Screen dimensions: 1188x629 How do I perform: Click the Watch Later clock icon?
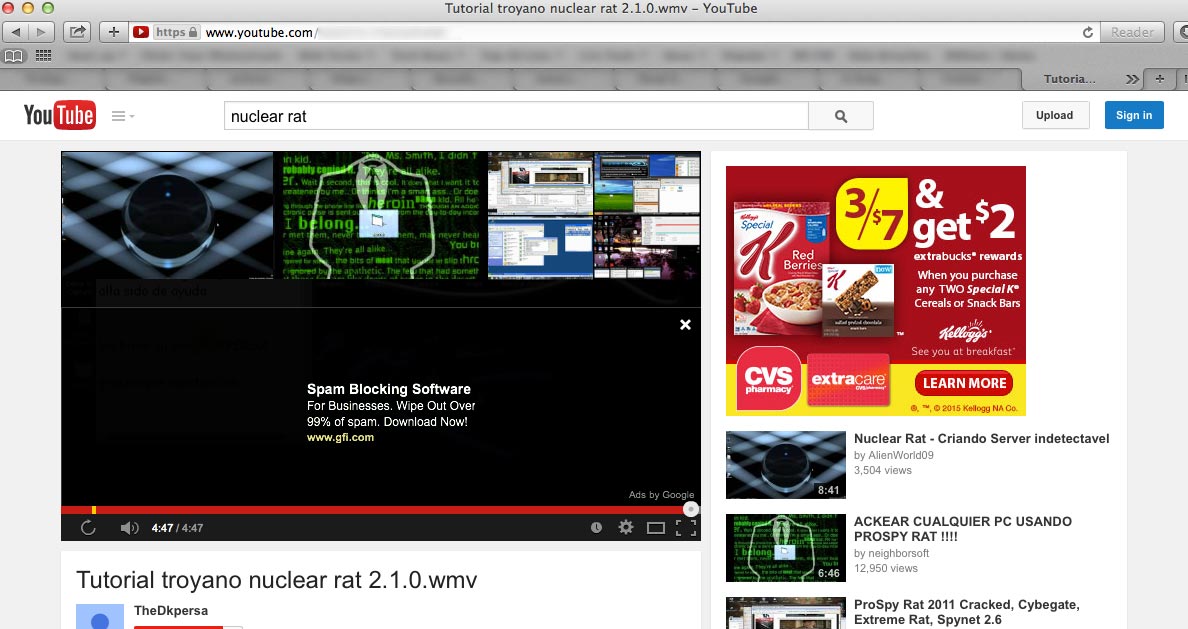tap(596, 527)
